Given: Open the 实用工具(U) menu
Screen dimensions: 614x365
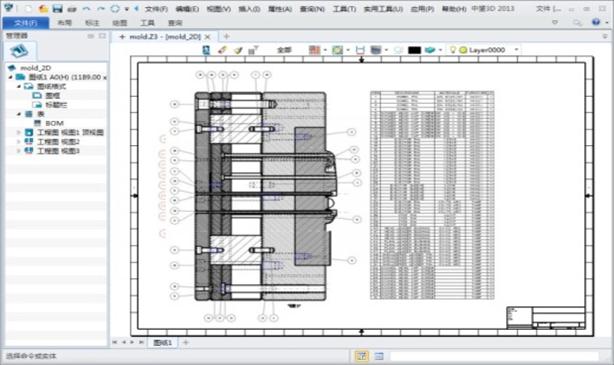Looking at the screenshot, I should (x=383, y=9).
